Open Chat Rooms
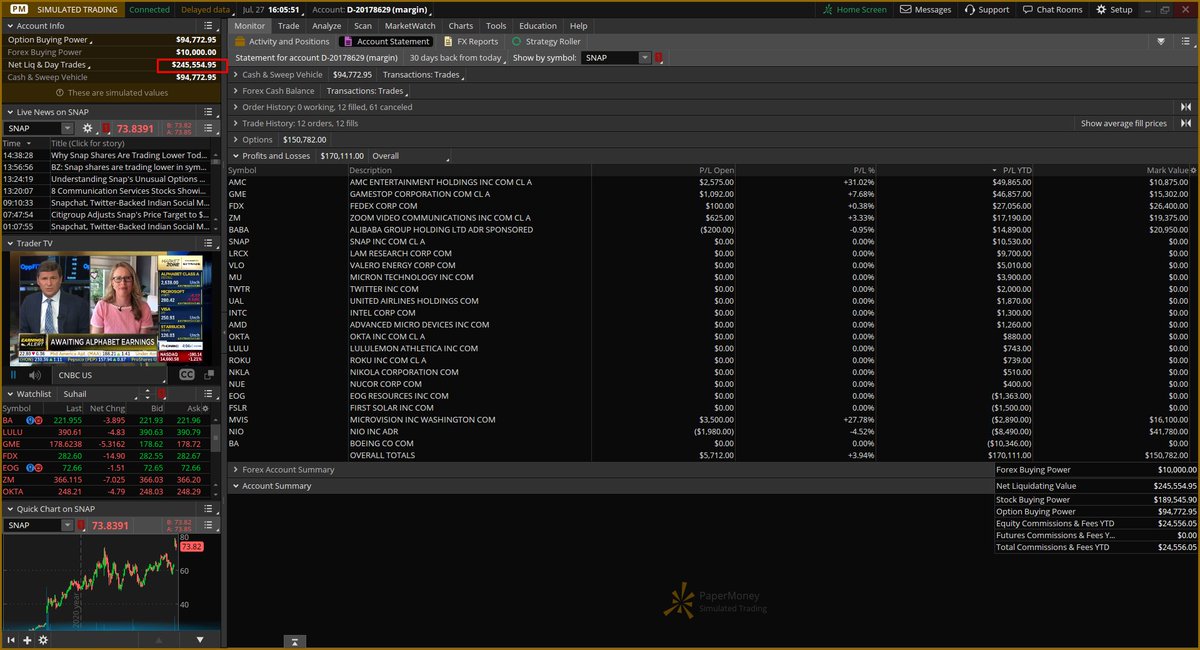 [1051, 9]
